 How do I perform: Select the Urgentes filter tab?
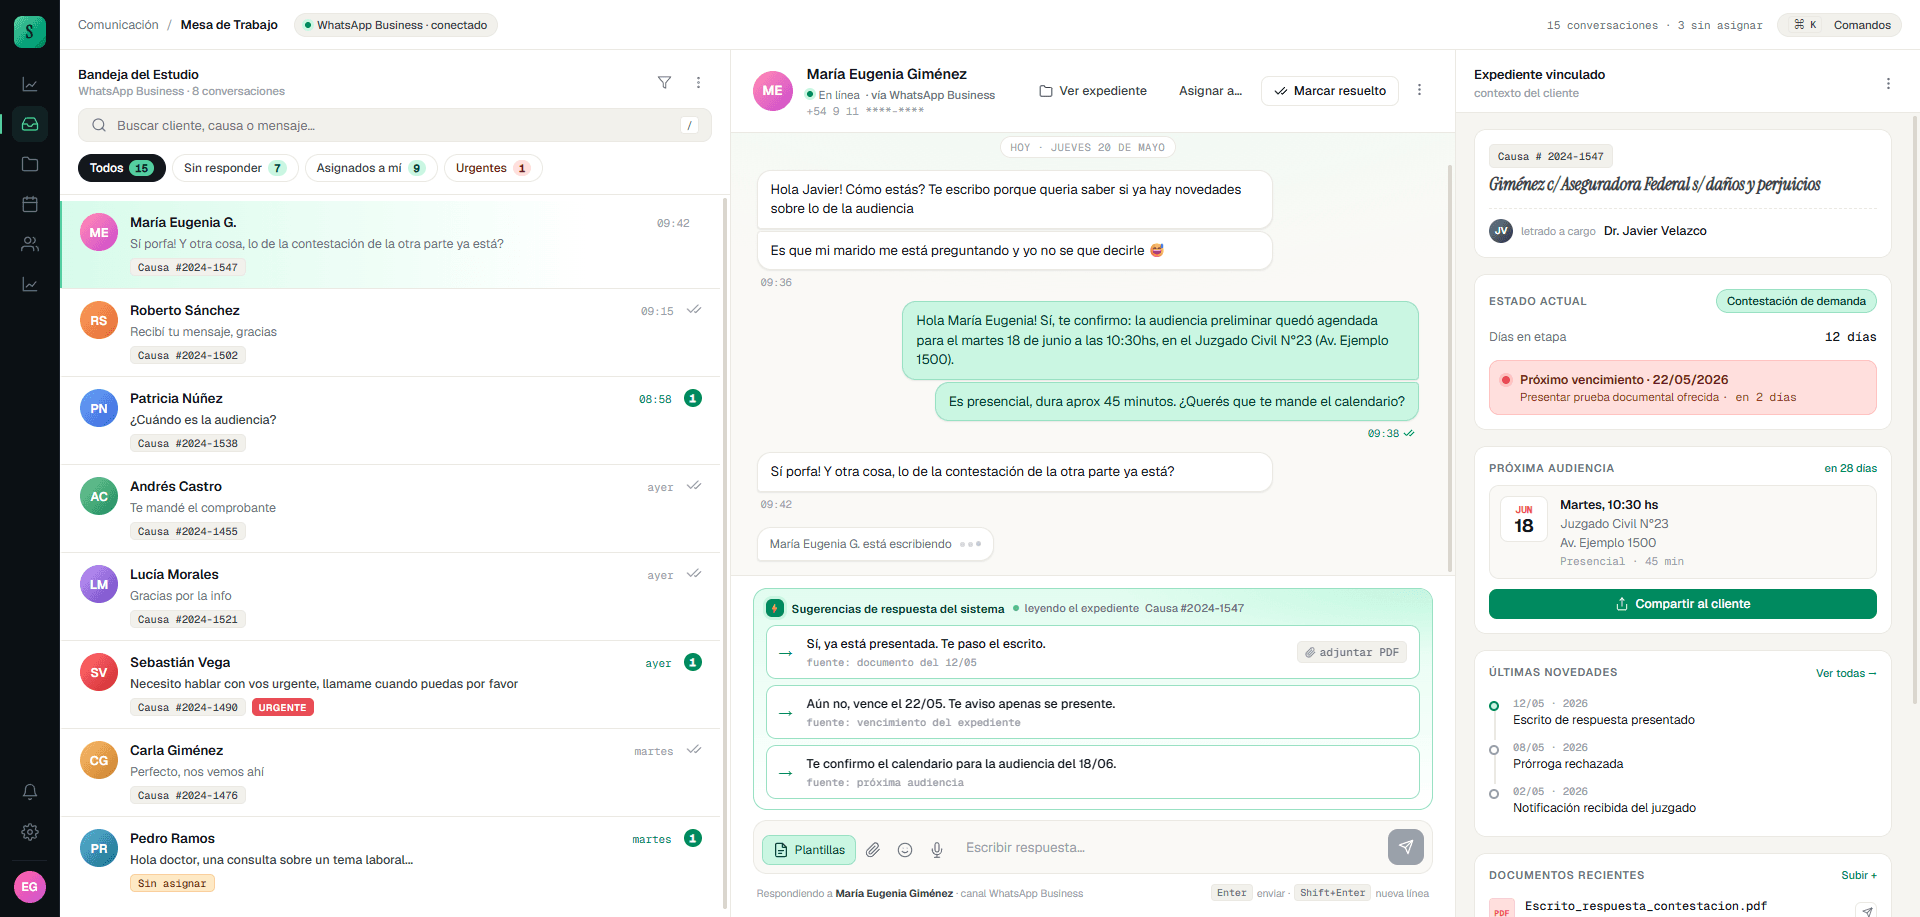click(x=493, y=168)
